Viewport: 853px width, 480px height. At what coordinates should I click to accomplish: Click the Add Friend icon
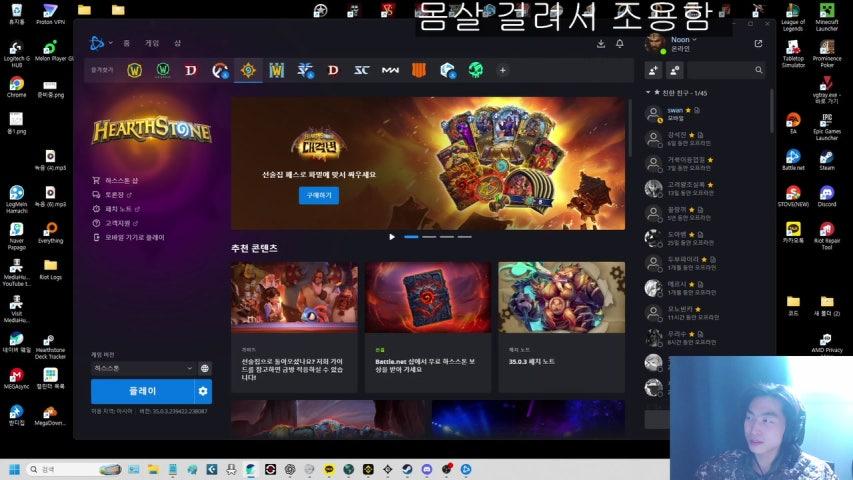click(x=654, y=70)
